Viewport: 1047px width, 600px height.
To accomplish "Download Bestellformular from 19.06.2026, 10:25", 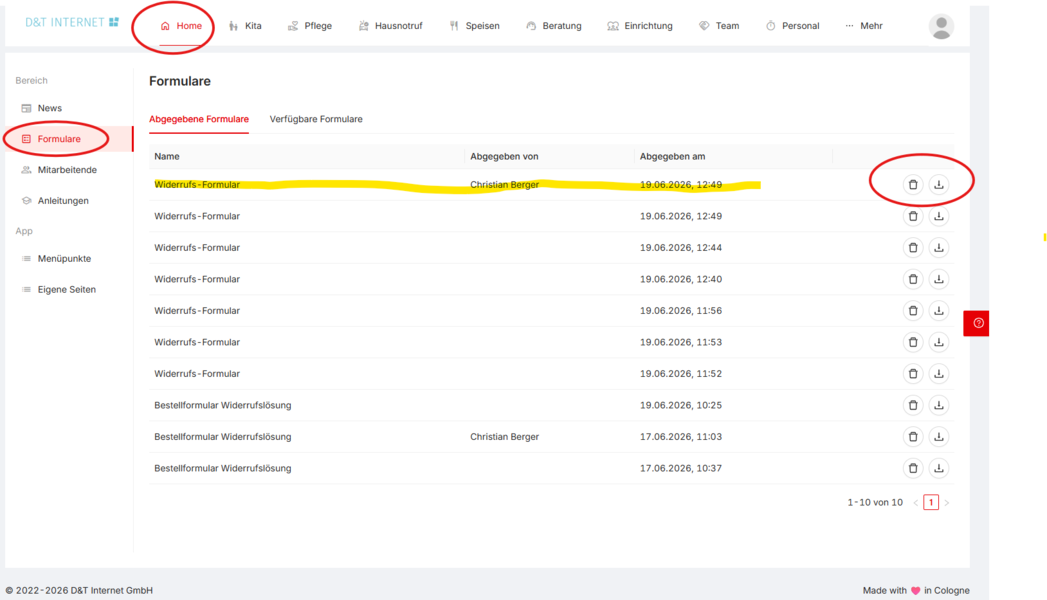I will point(938,405).
